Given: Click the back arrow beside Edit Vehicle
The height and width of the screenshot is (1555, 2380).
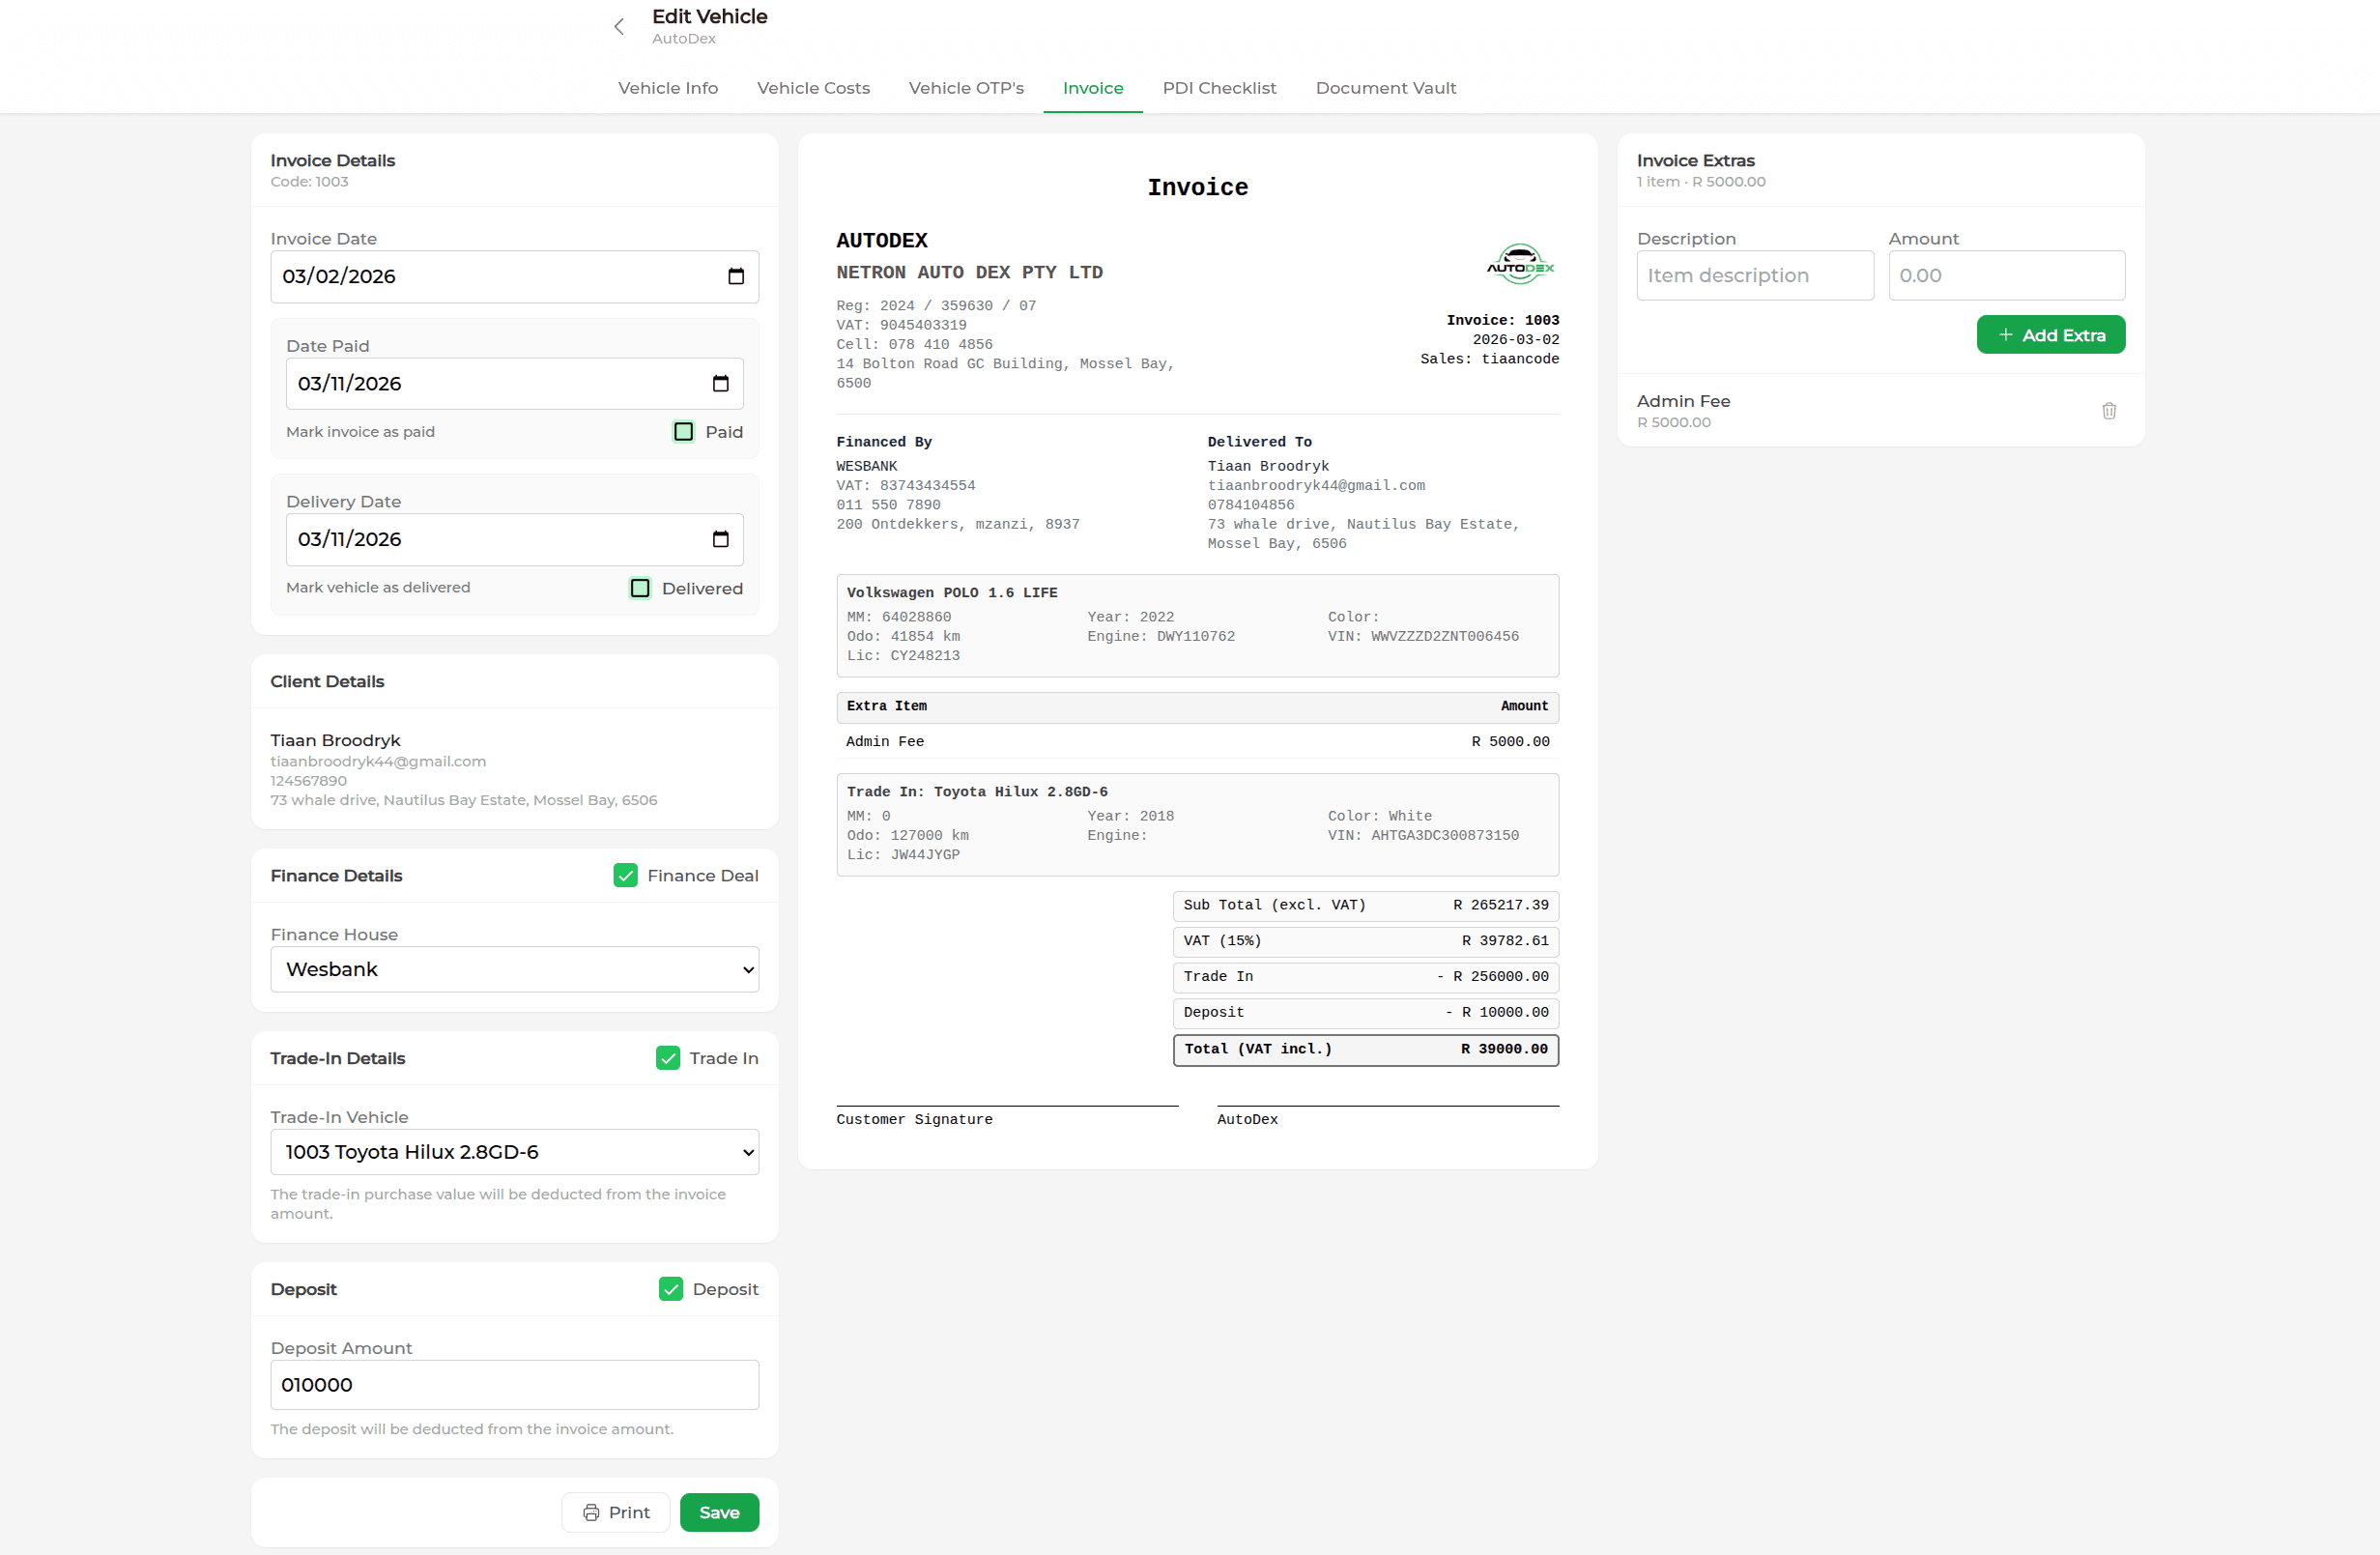Looking at the screenshot, I should 619,27.
